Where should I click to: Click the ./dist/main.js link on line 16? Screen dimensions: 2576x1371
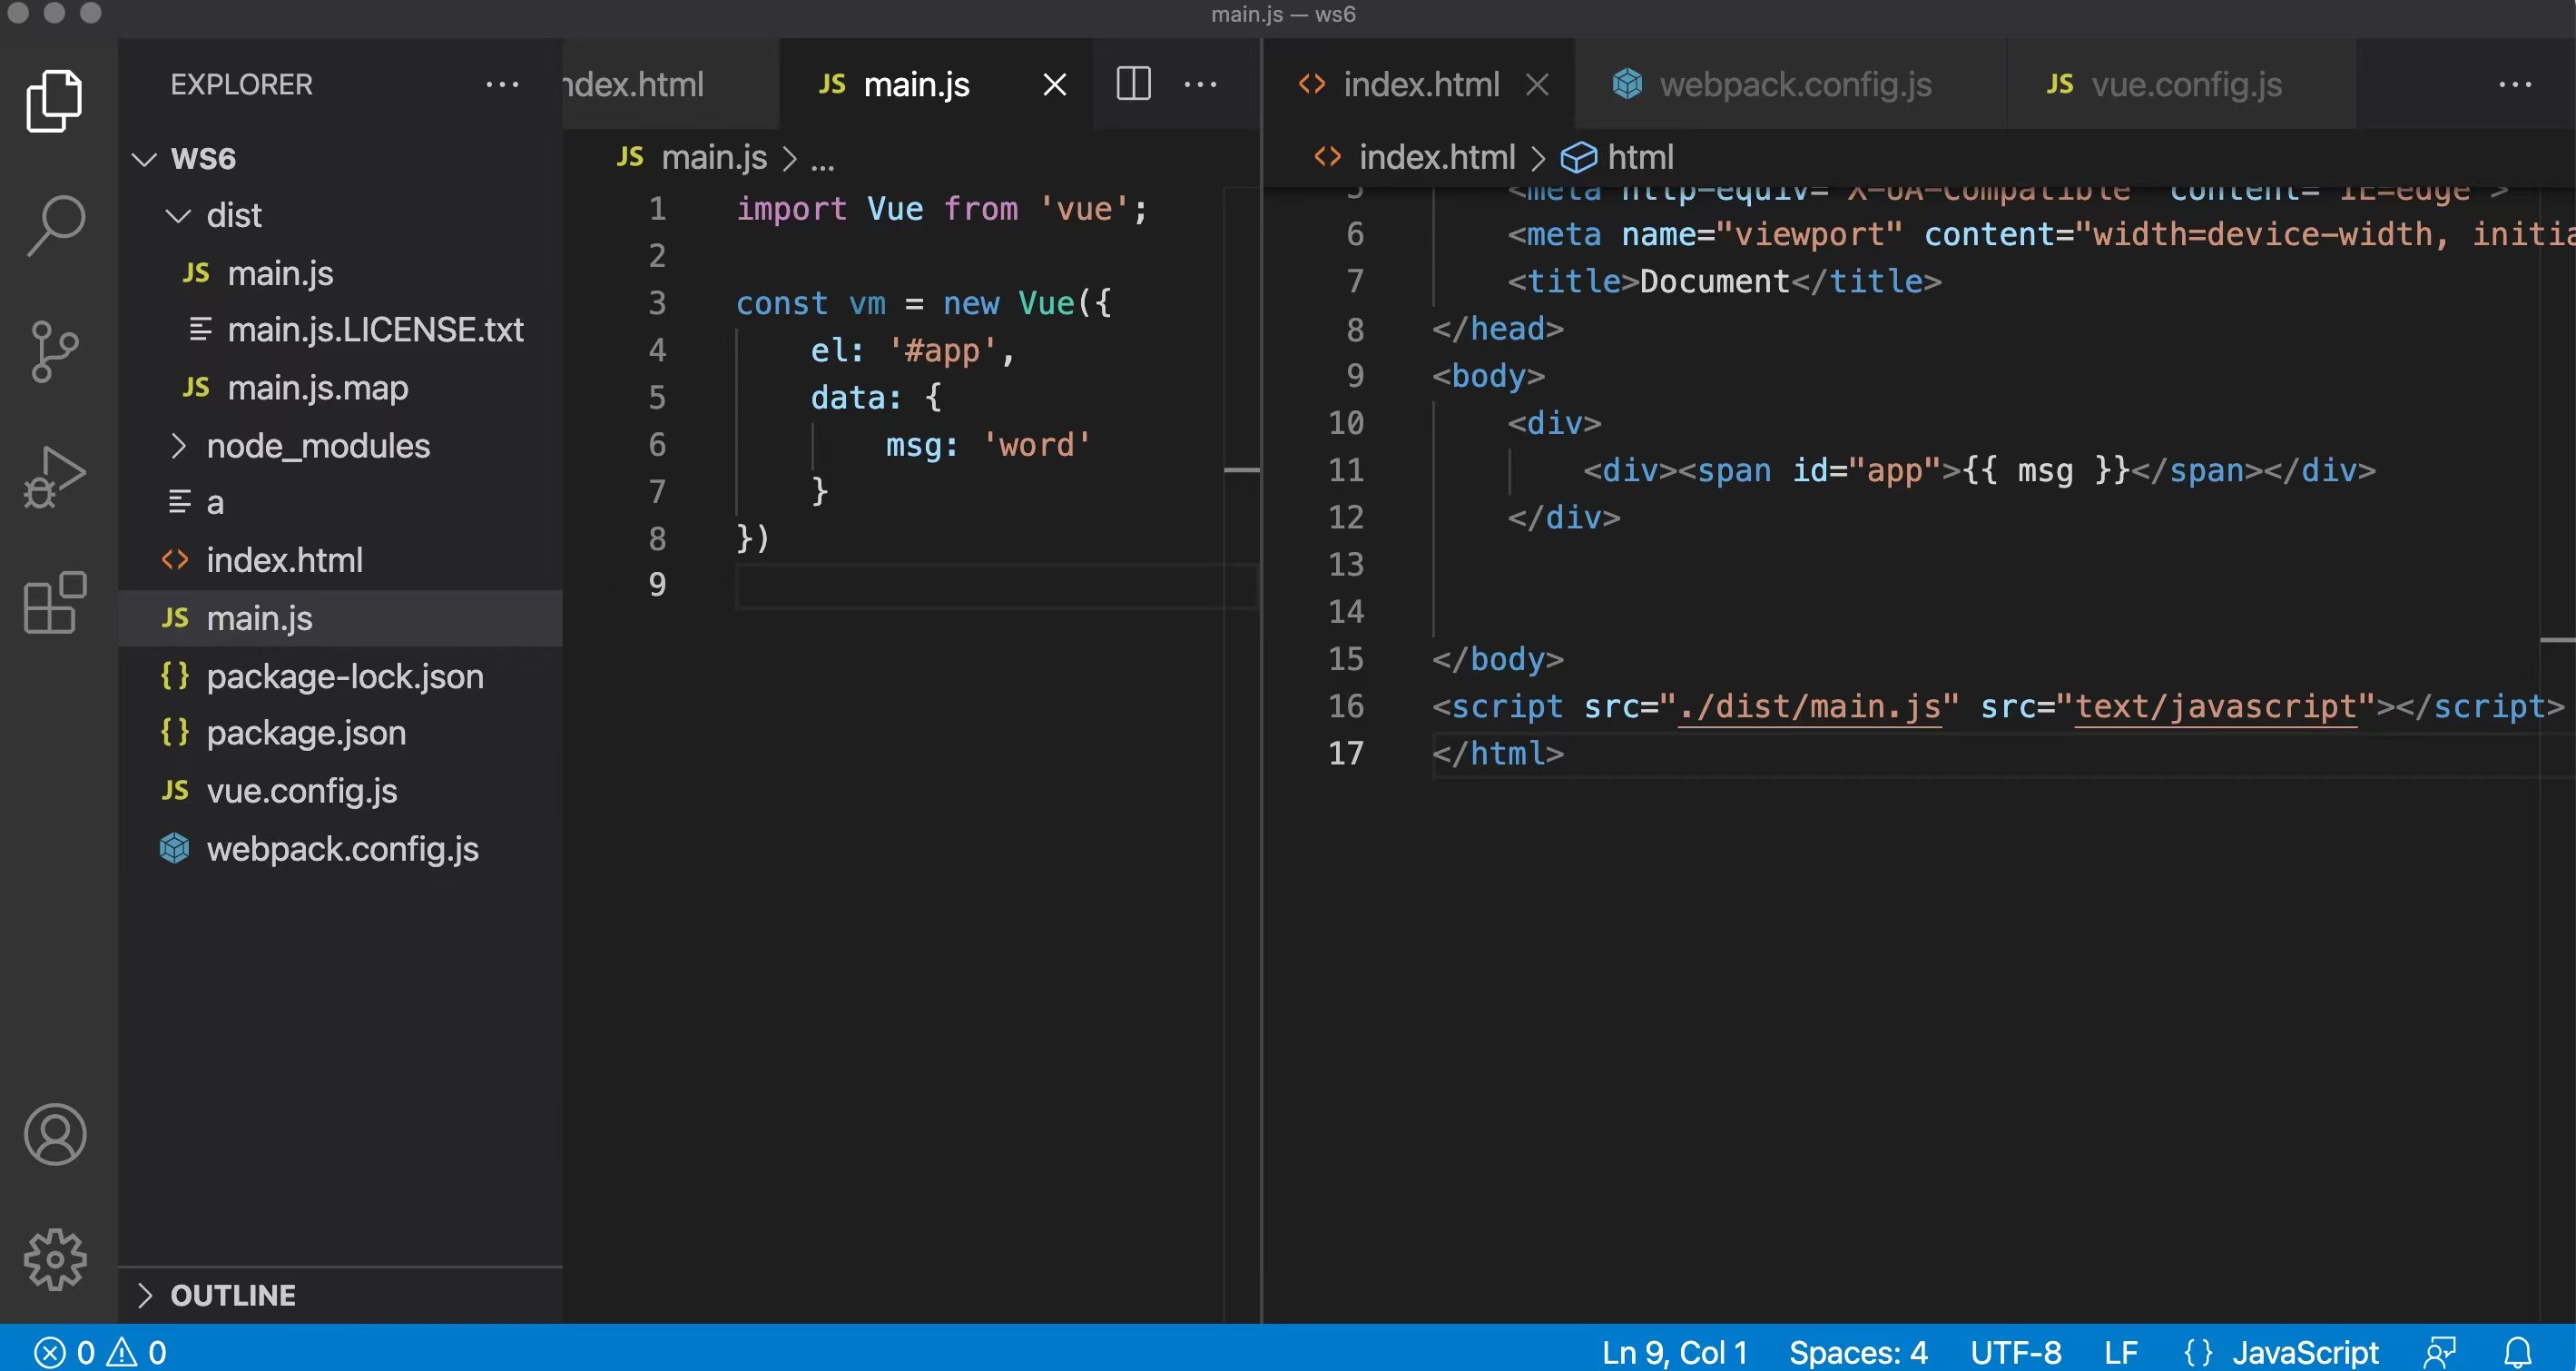(x=1810, y=707)
